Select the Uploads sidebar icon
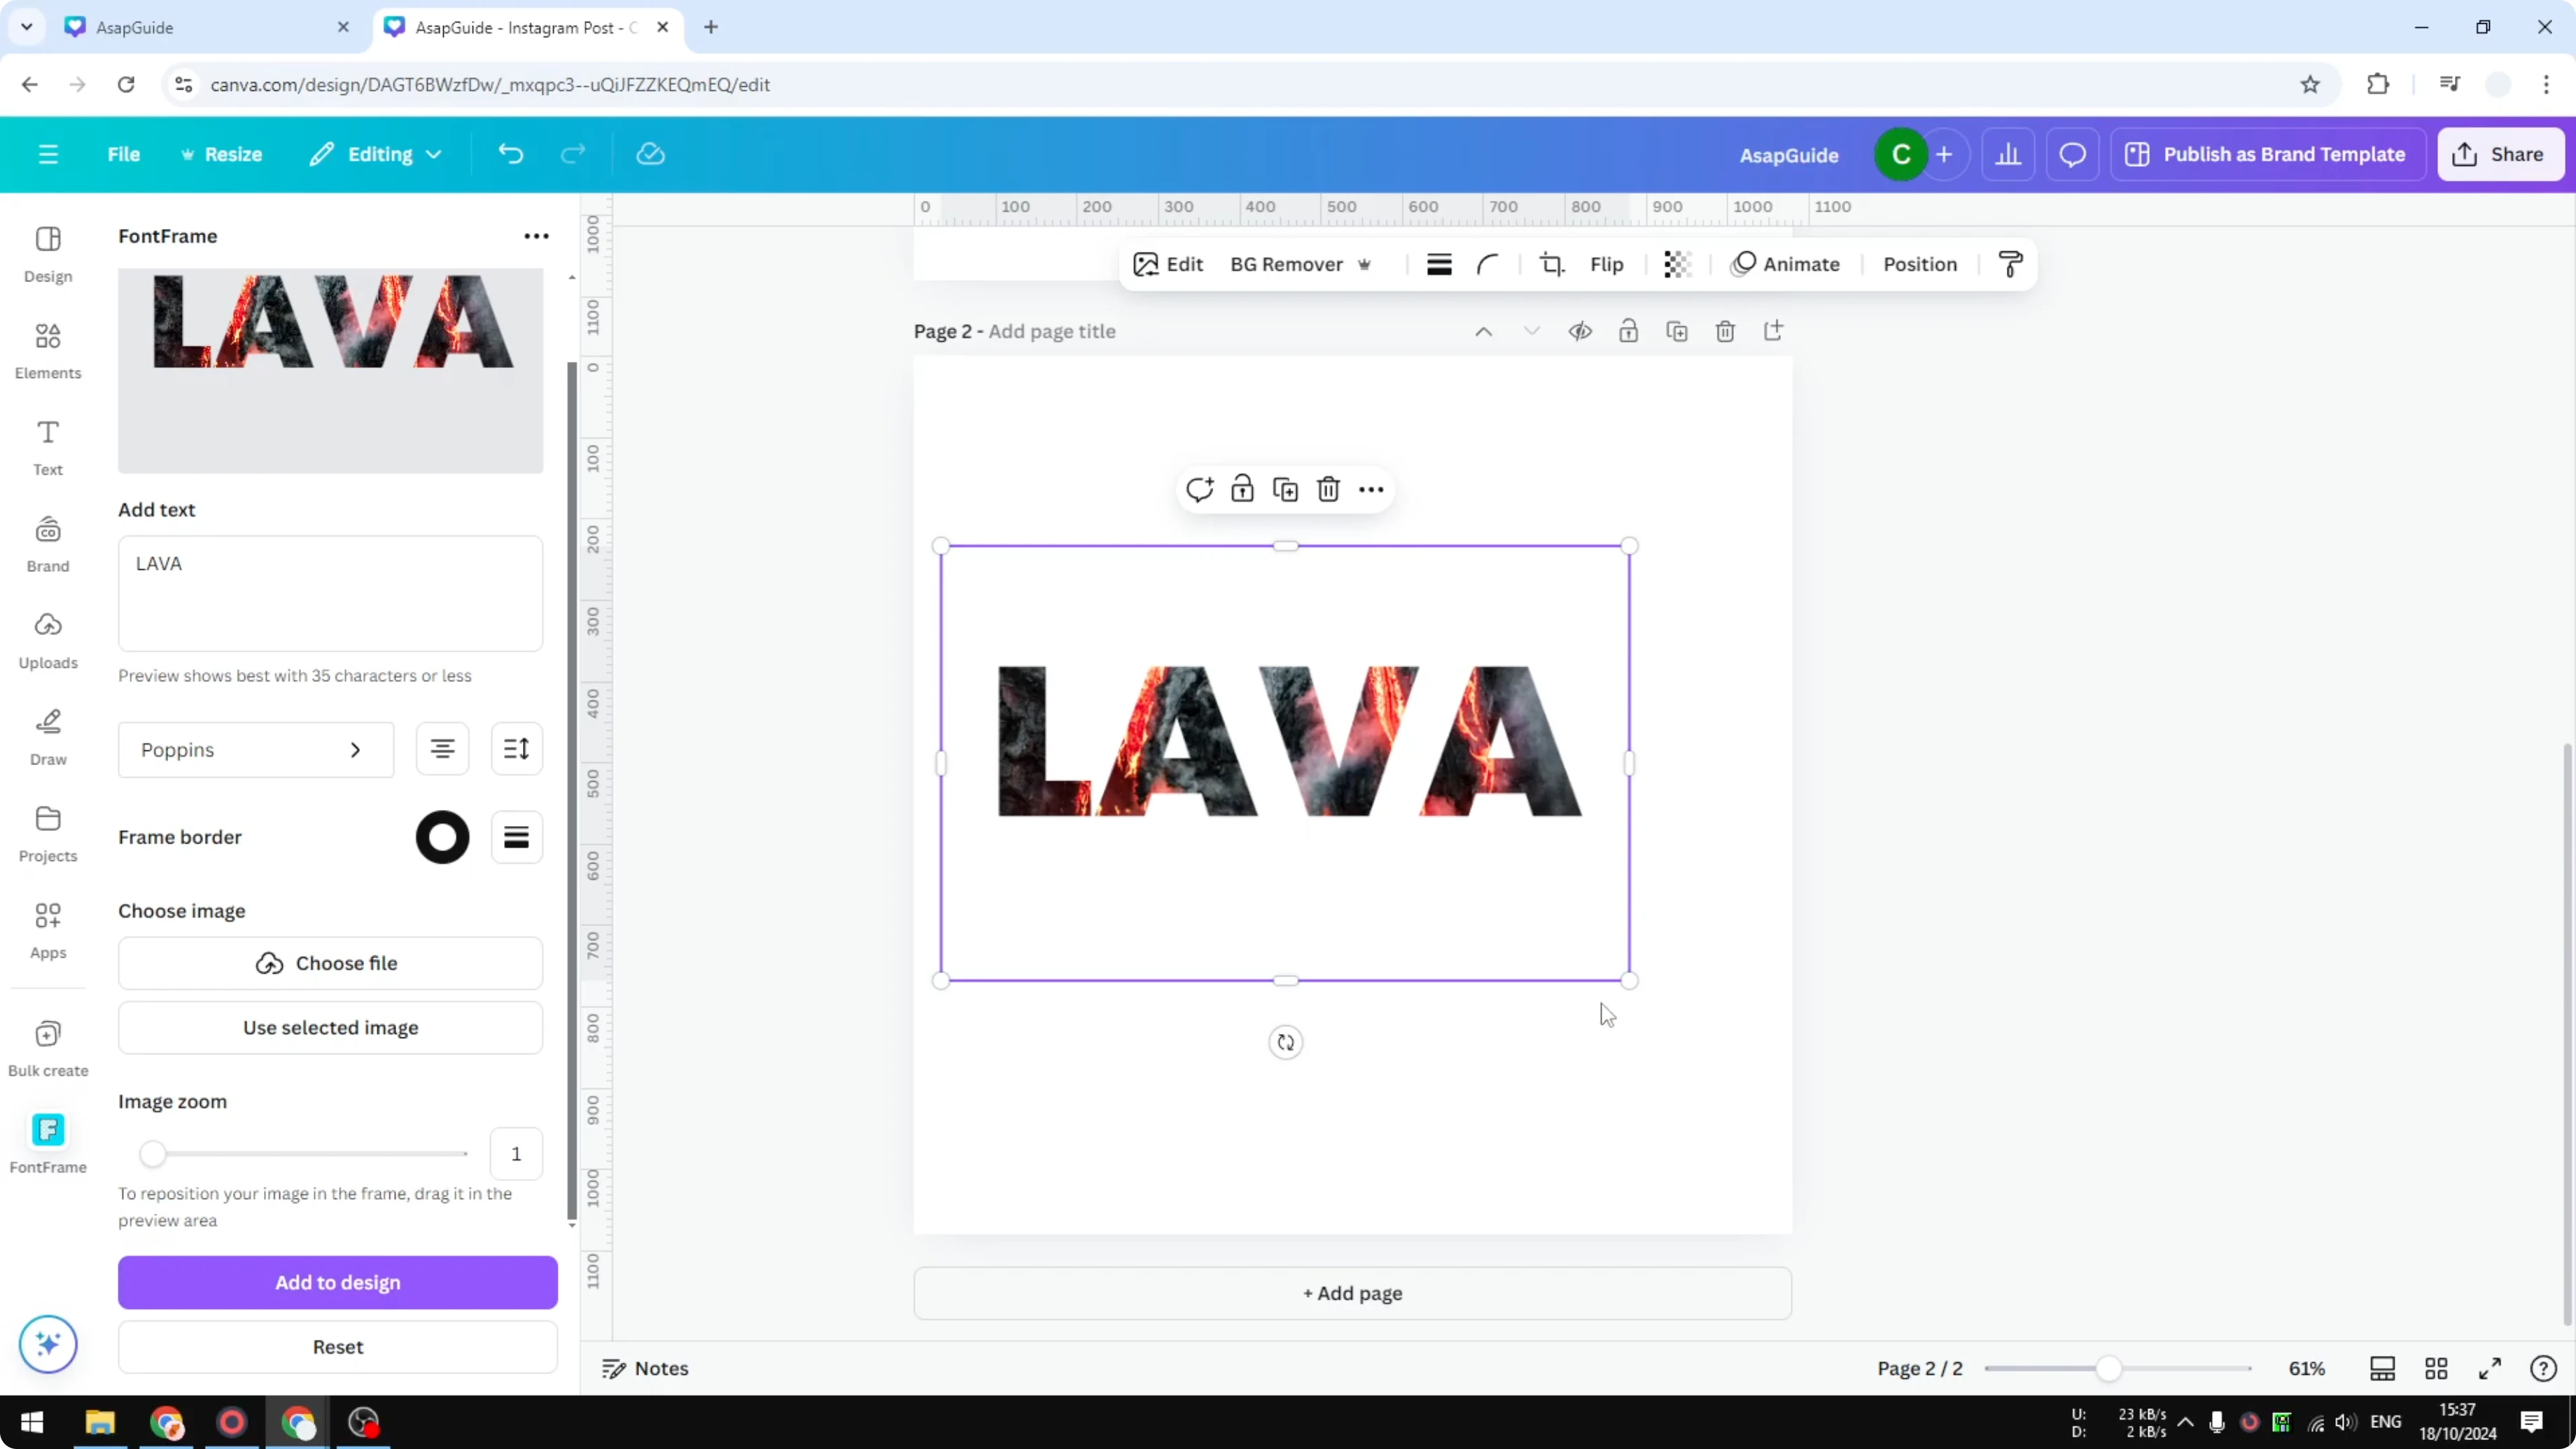 coord(47,640)
